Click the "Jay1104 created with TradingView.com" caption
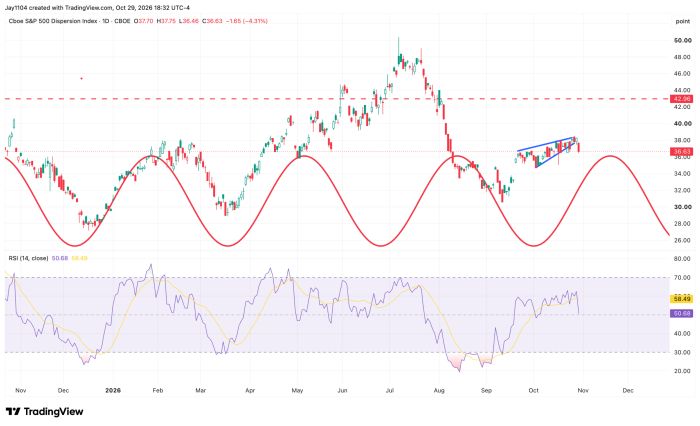 pyautogui.click(x=61, y=8)
